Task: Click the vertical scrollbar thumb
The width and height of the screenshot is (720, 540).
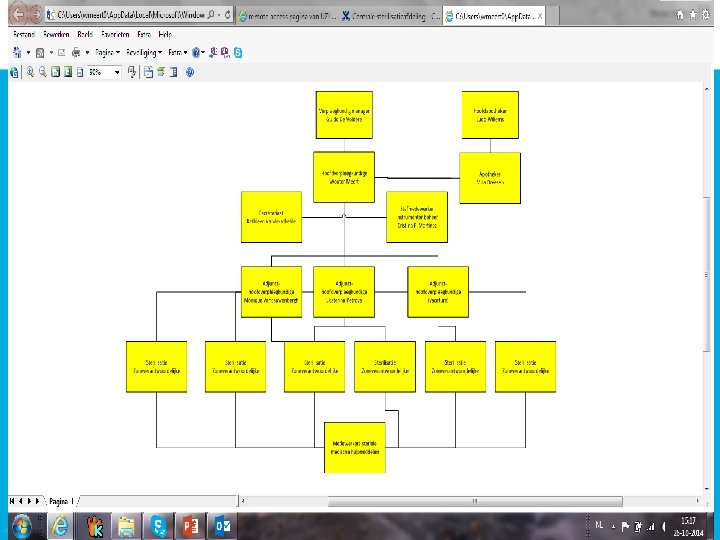Action: (x=706, y=274)
